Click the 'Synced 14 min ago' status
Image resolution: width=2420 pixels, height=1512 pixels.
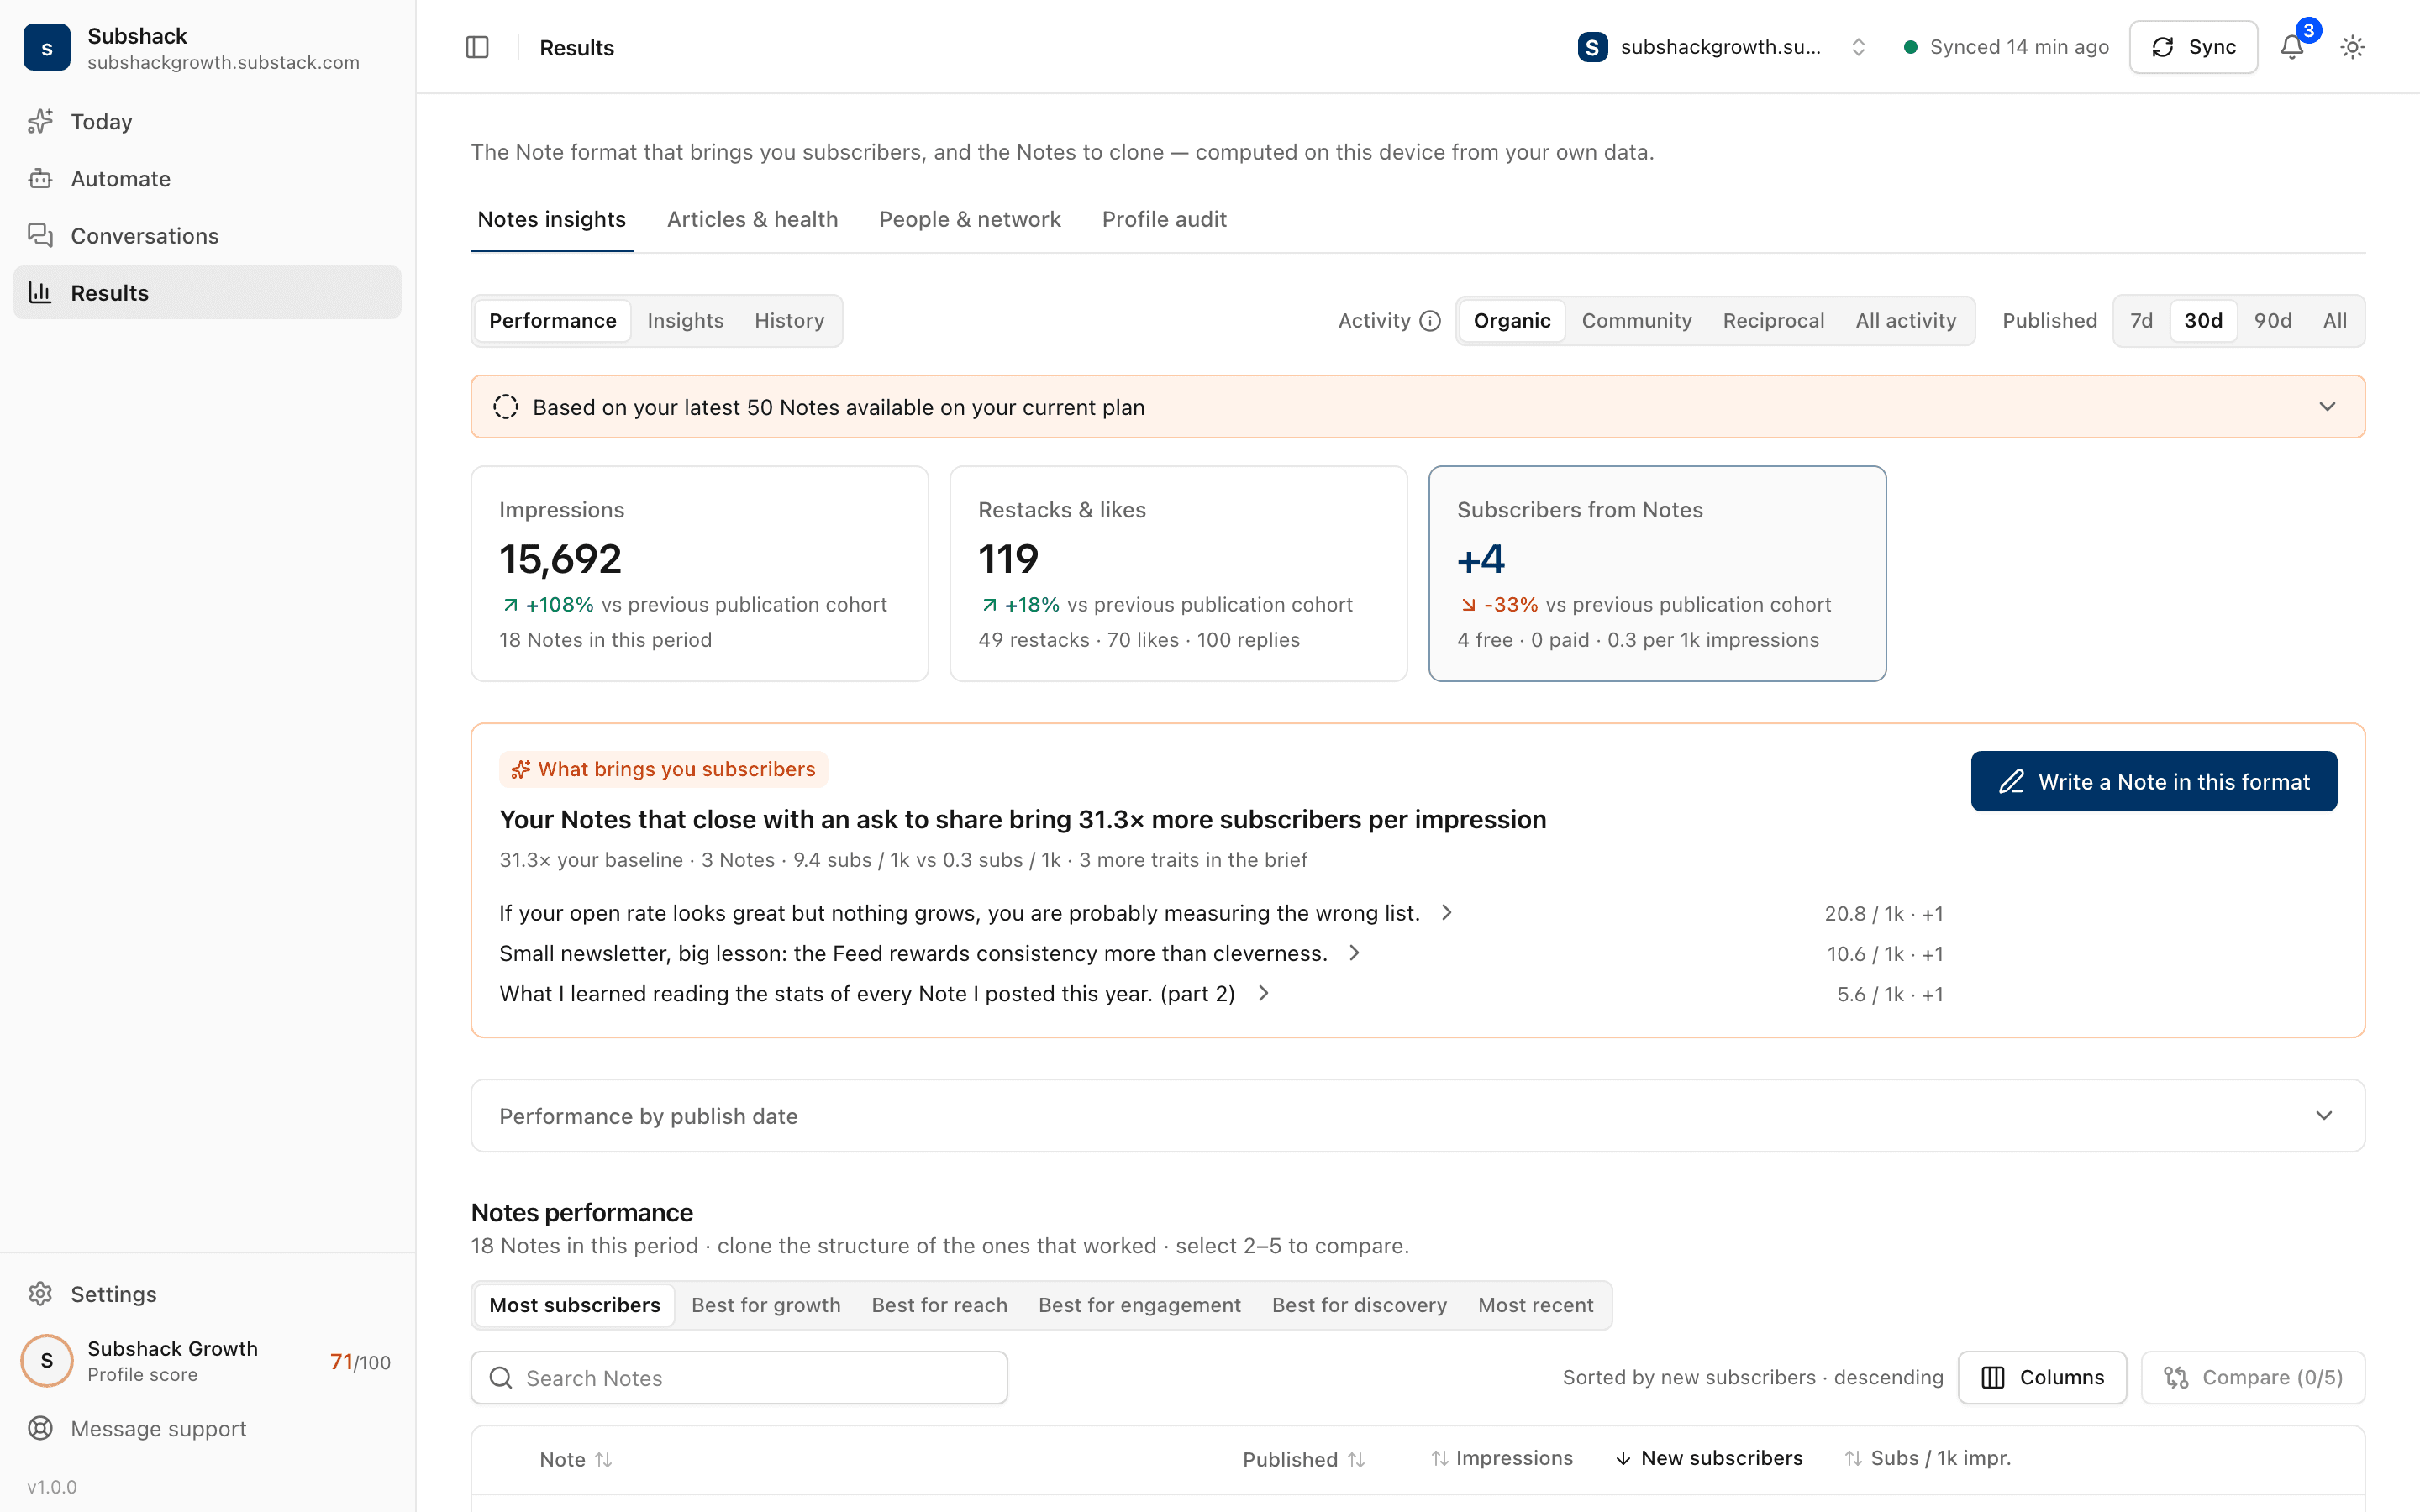(x=2006, y=47)
